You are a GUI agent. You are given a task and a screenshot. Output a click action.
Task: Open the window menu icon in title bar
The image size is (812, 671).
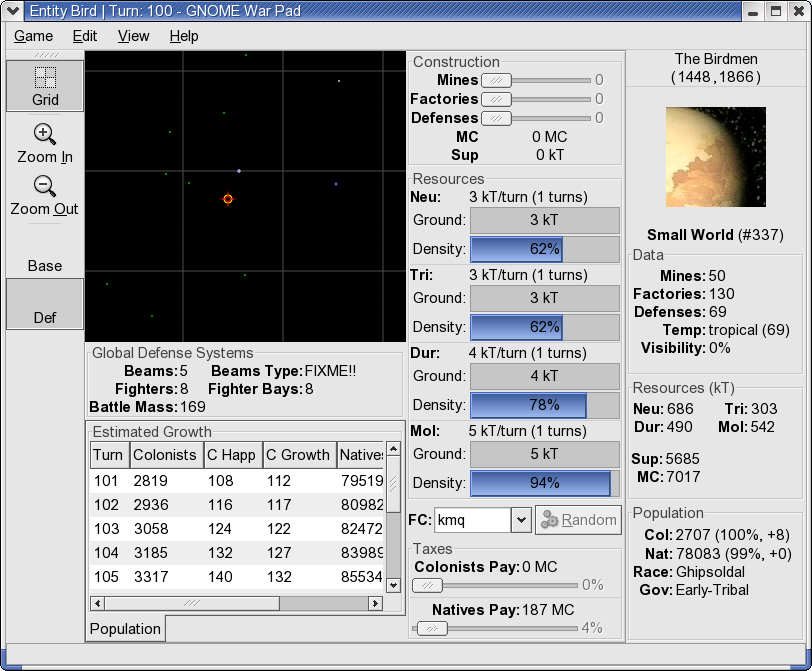click(x=12, y=11)
